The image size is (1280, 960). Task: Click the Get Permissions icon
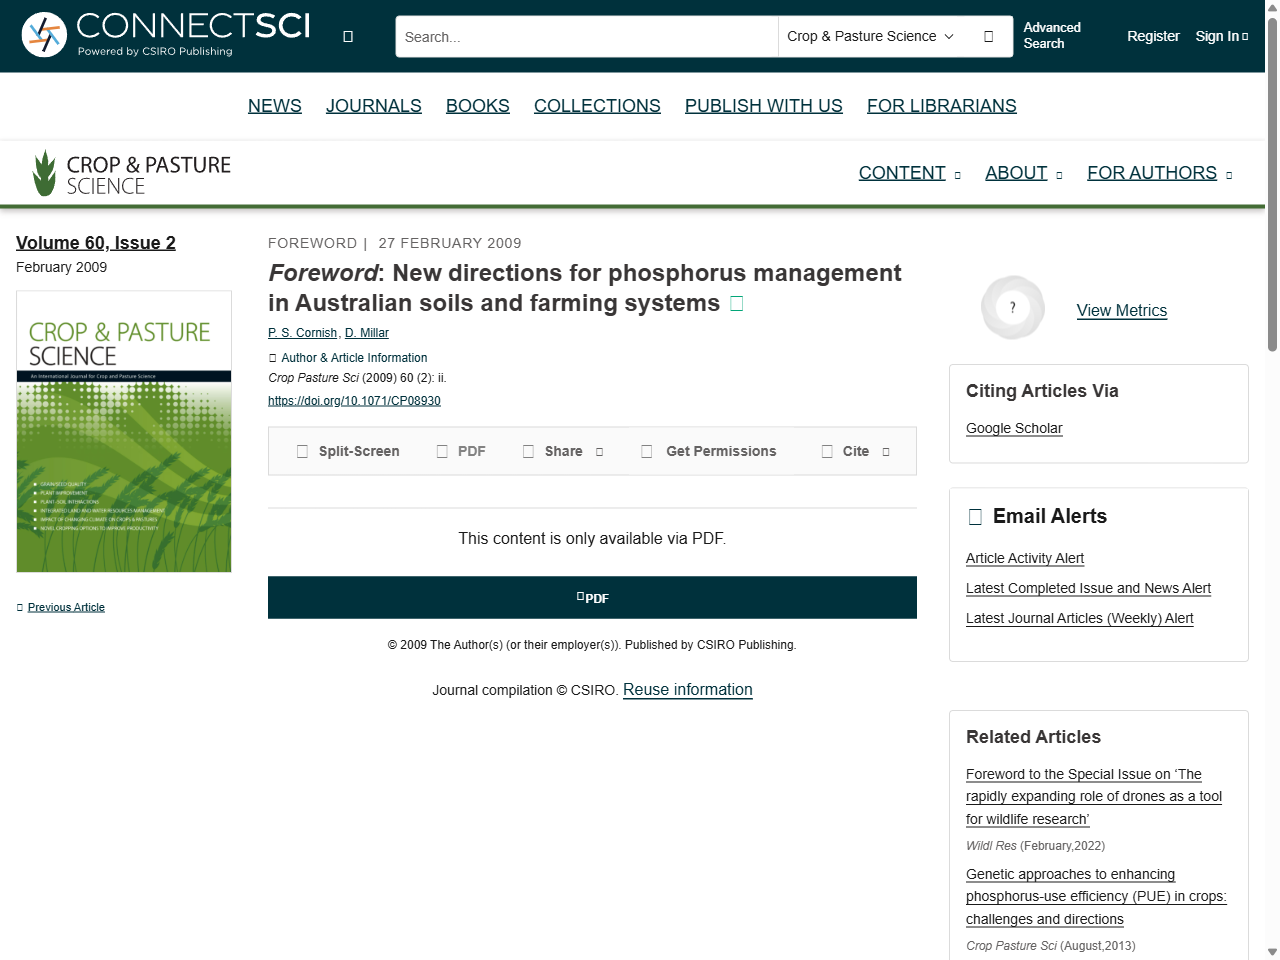pos(647,452)
